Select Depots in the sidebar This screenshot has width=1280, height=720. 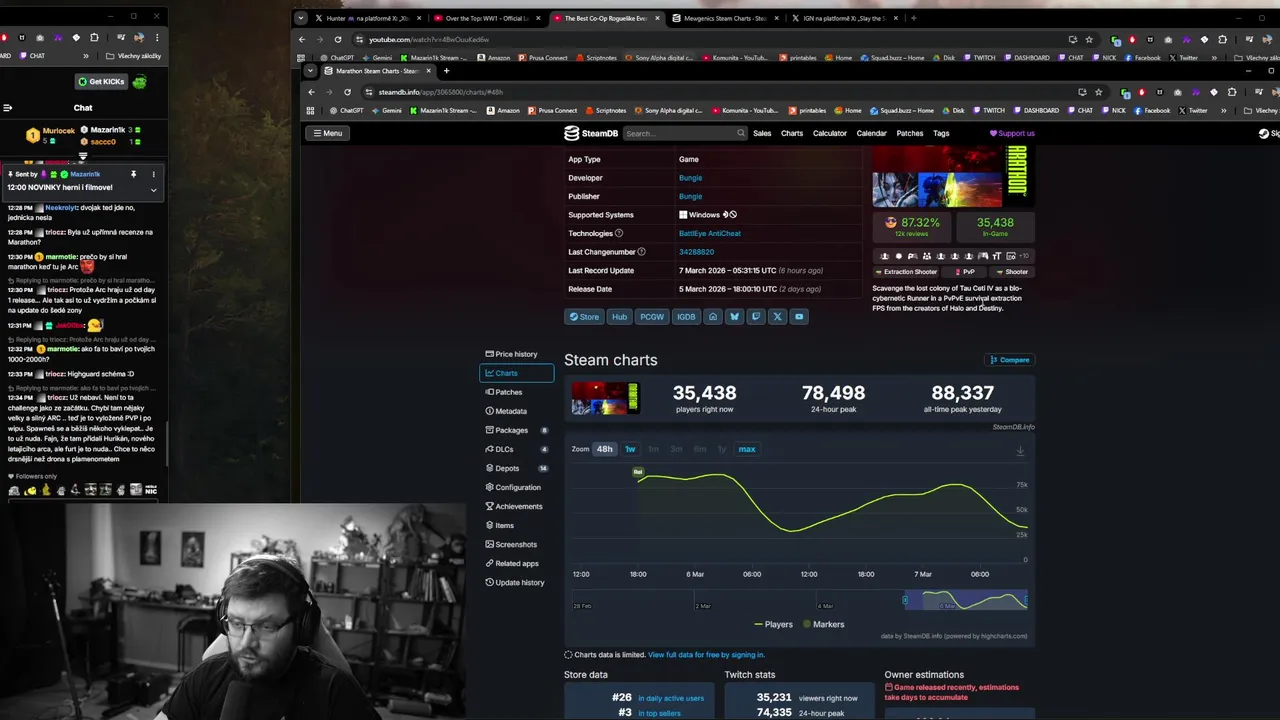(516, 468)
